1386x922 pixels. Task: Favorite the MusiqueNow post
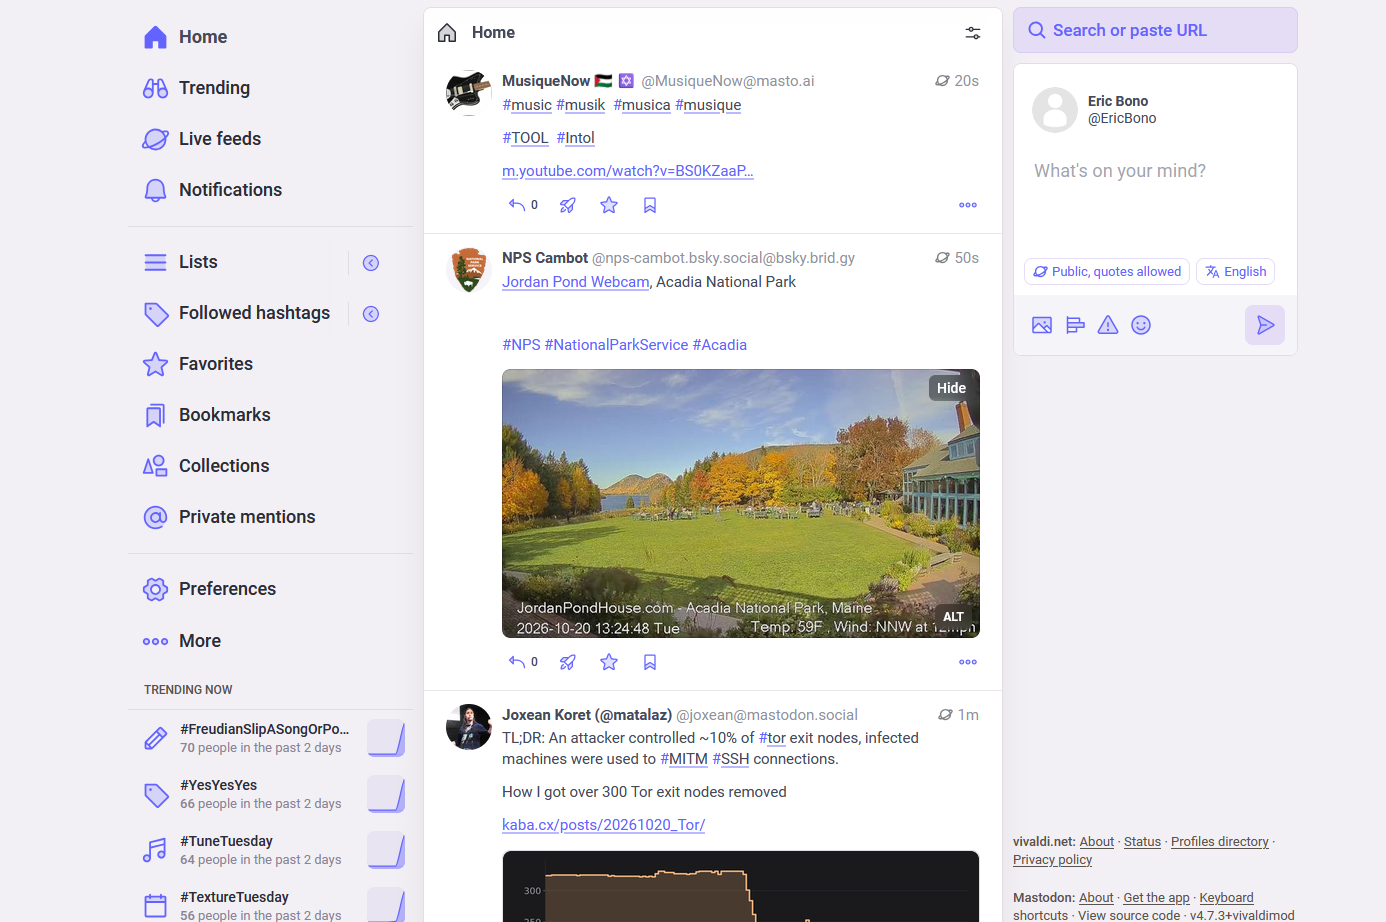click(609, 205)
